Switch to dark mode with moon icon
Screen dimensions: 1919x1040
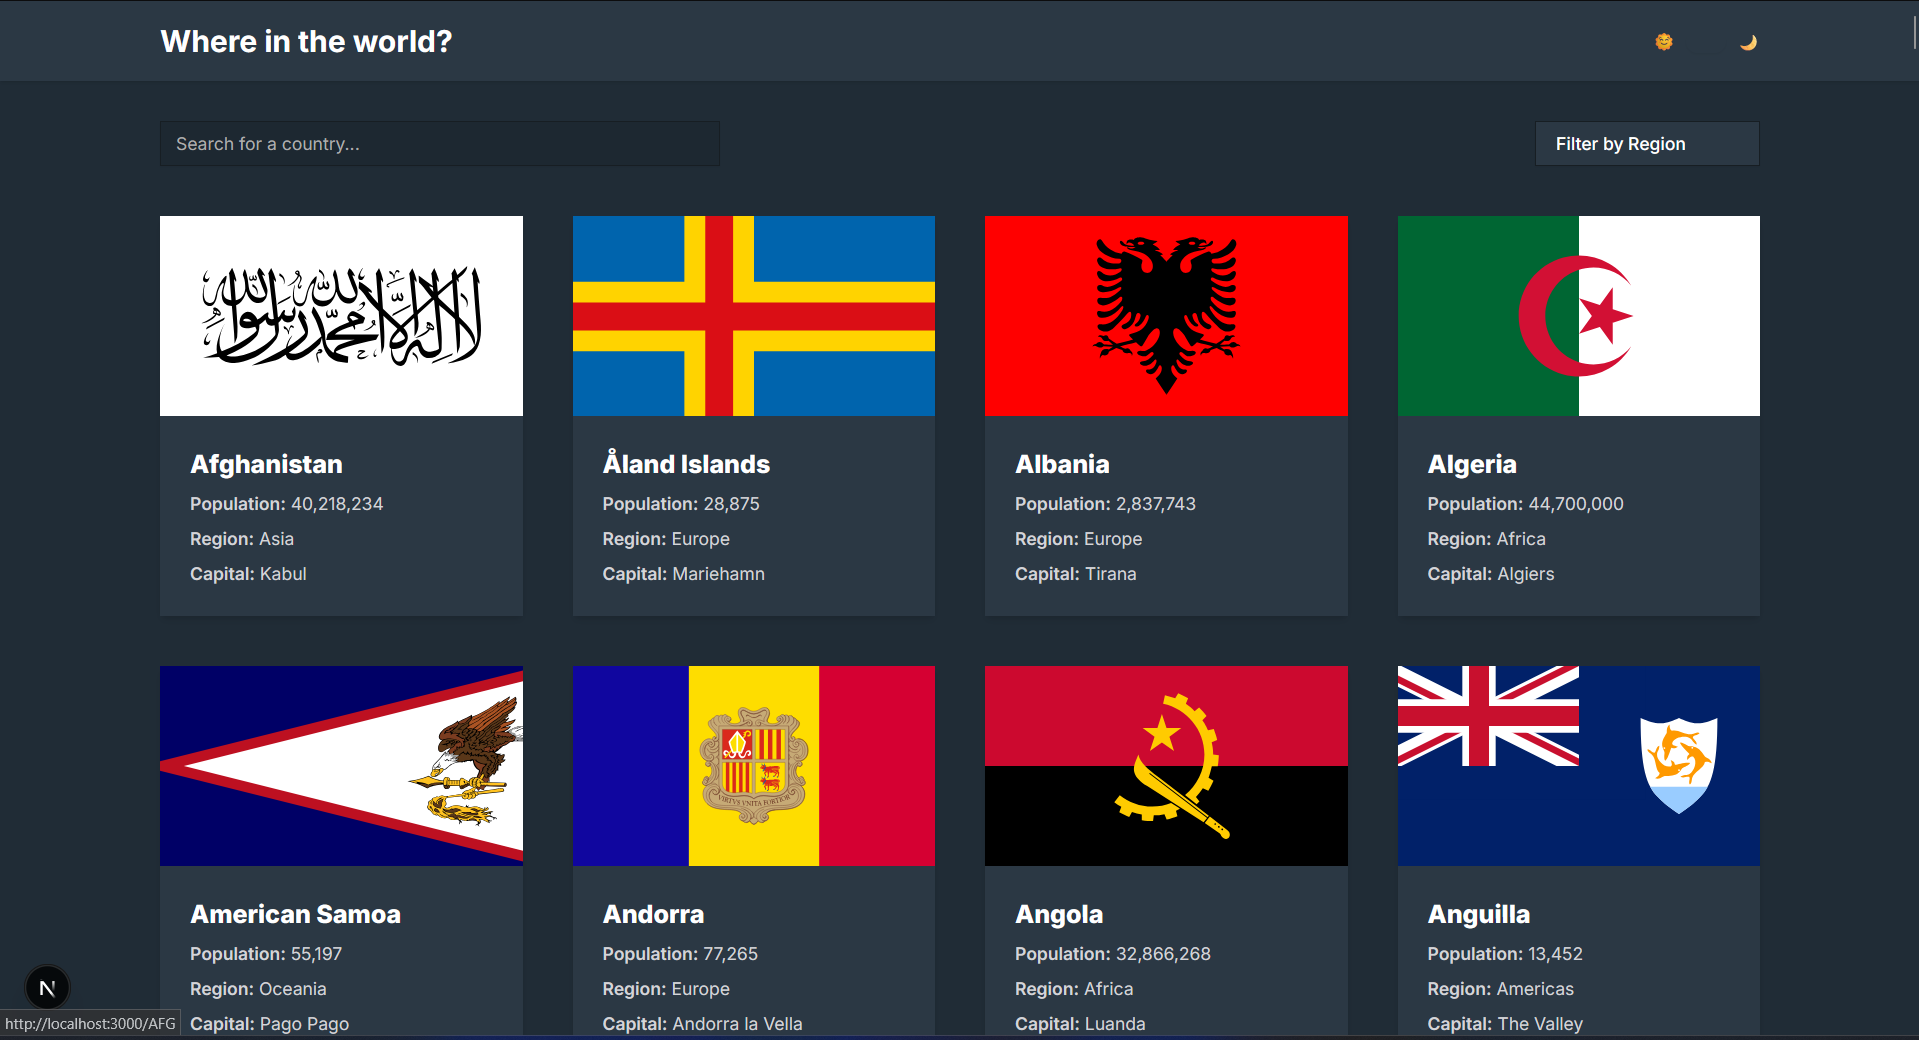pyautogui.click(x=1748, y=42)
